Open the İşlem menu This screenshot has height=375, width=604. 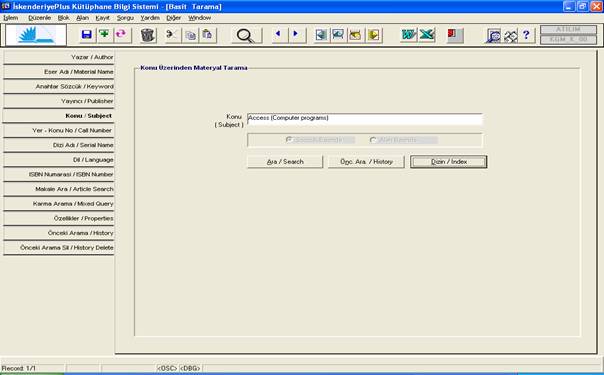(11, 18)
